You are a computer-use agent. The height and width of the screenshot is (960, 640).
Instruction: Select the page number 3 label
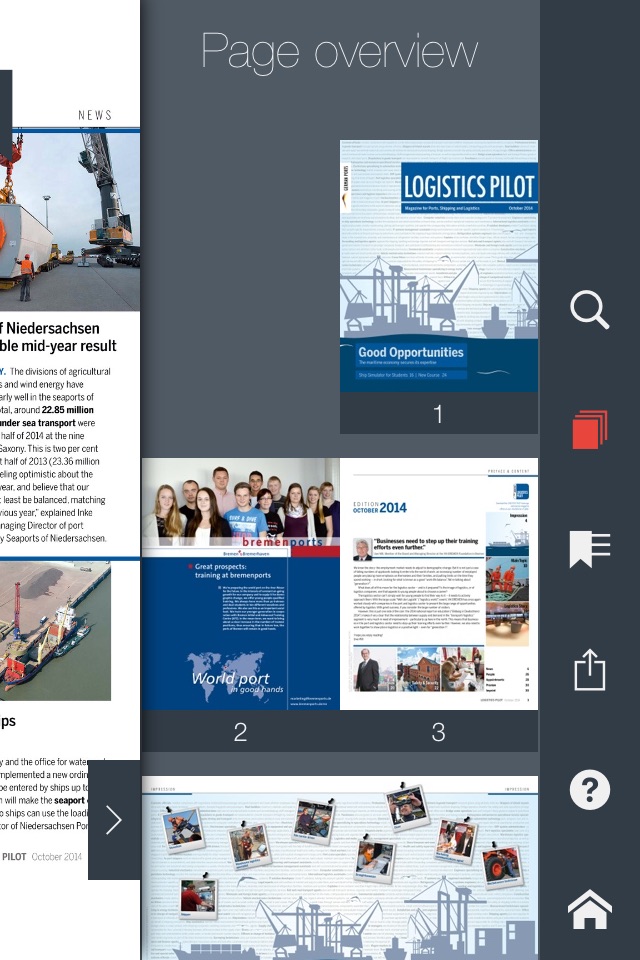click(x=439, y=732)
